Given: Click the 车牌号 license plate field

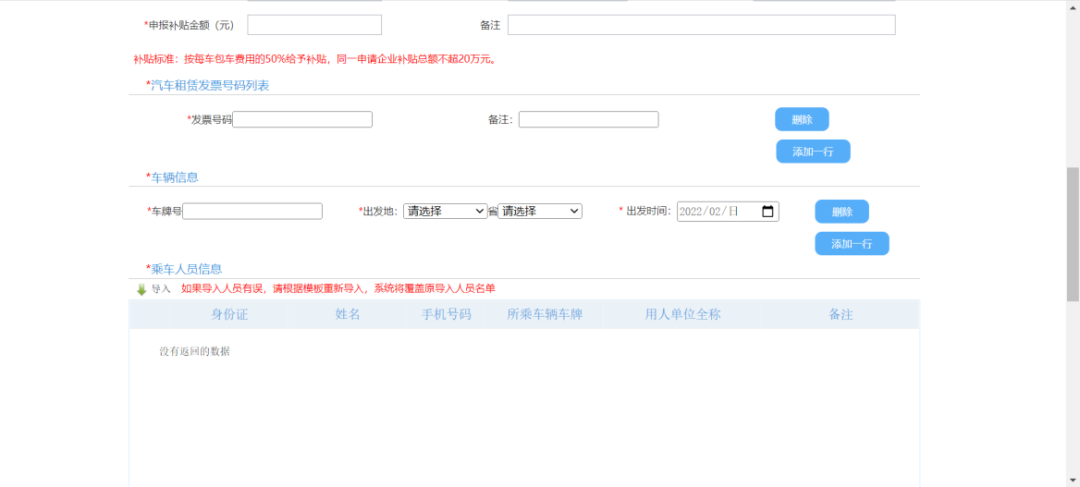Looking at the screenshot, I should point(252,211).
